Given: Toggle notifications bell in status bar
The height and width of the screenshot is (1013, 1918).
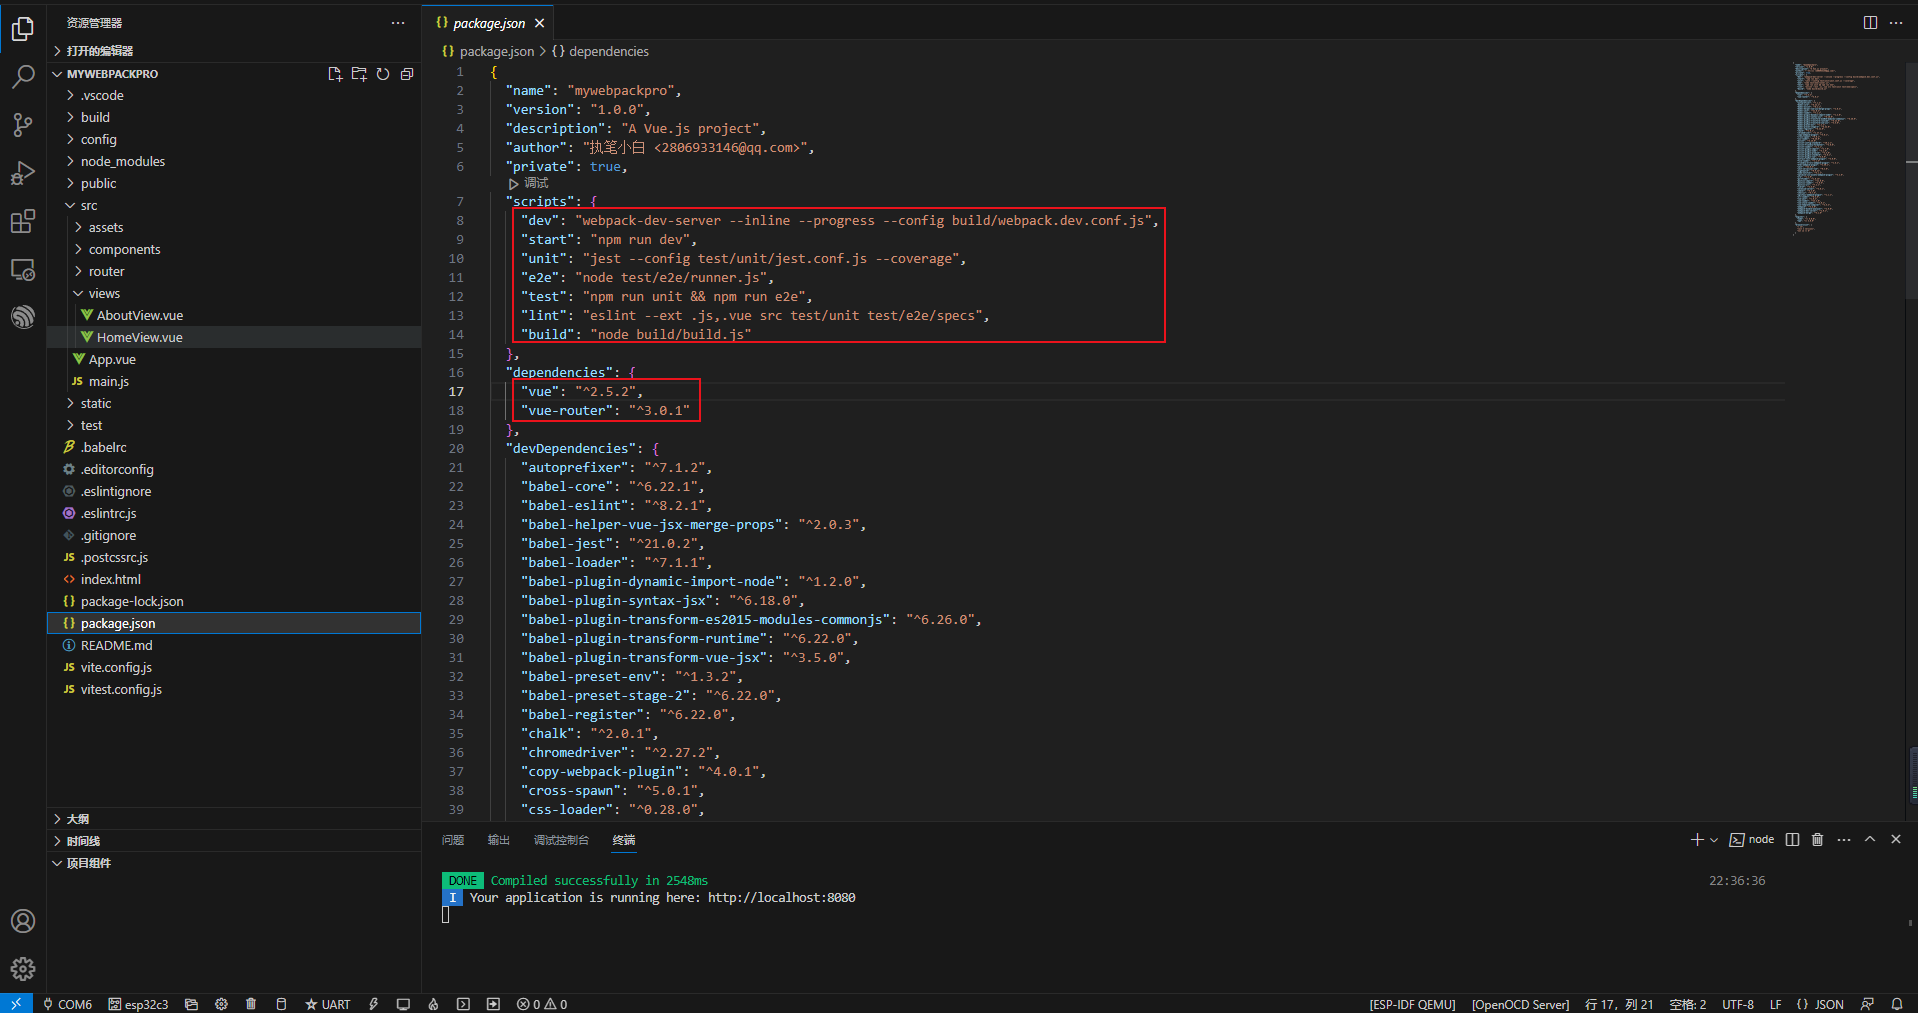Looking at the screenshot, I should [x=1897, y=1004].
